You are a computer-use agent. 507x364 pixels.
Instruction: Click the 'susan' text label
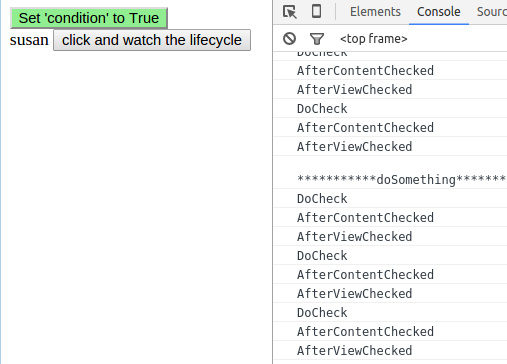pyautogui.click(x=29, y=40)
